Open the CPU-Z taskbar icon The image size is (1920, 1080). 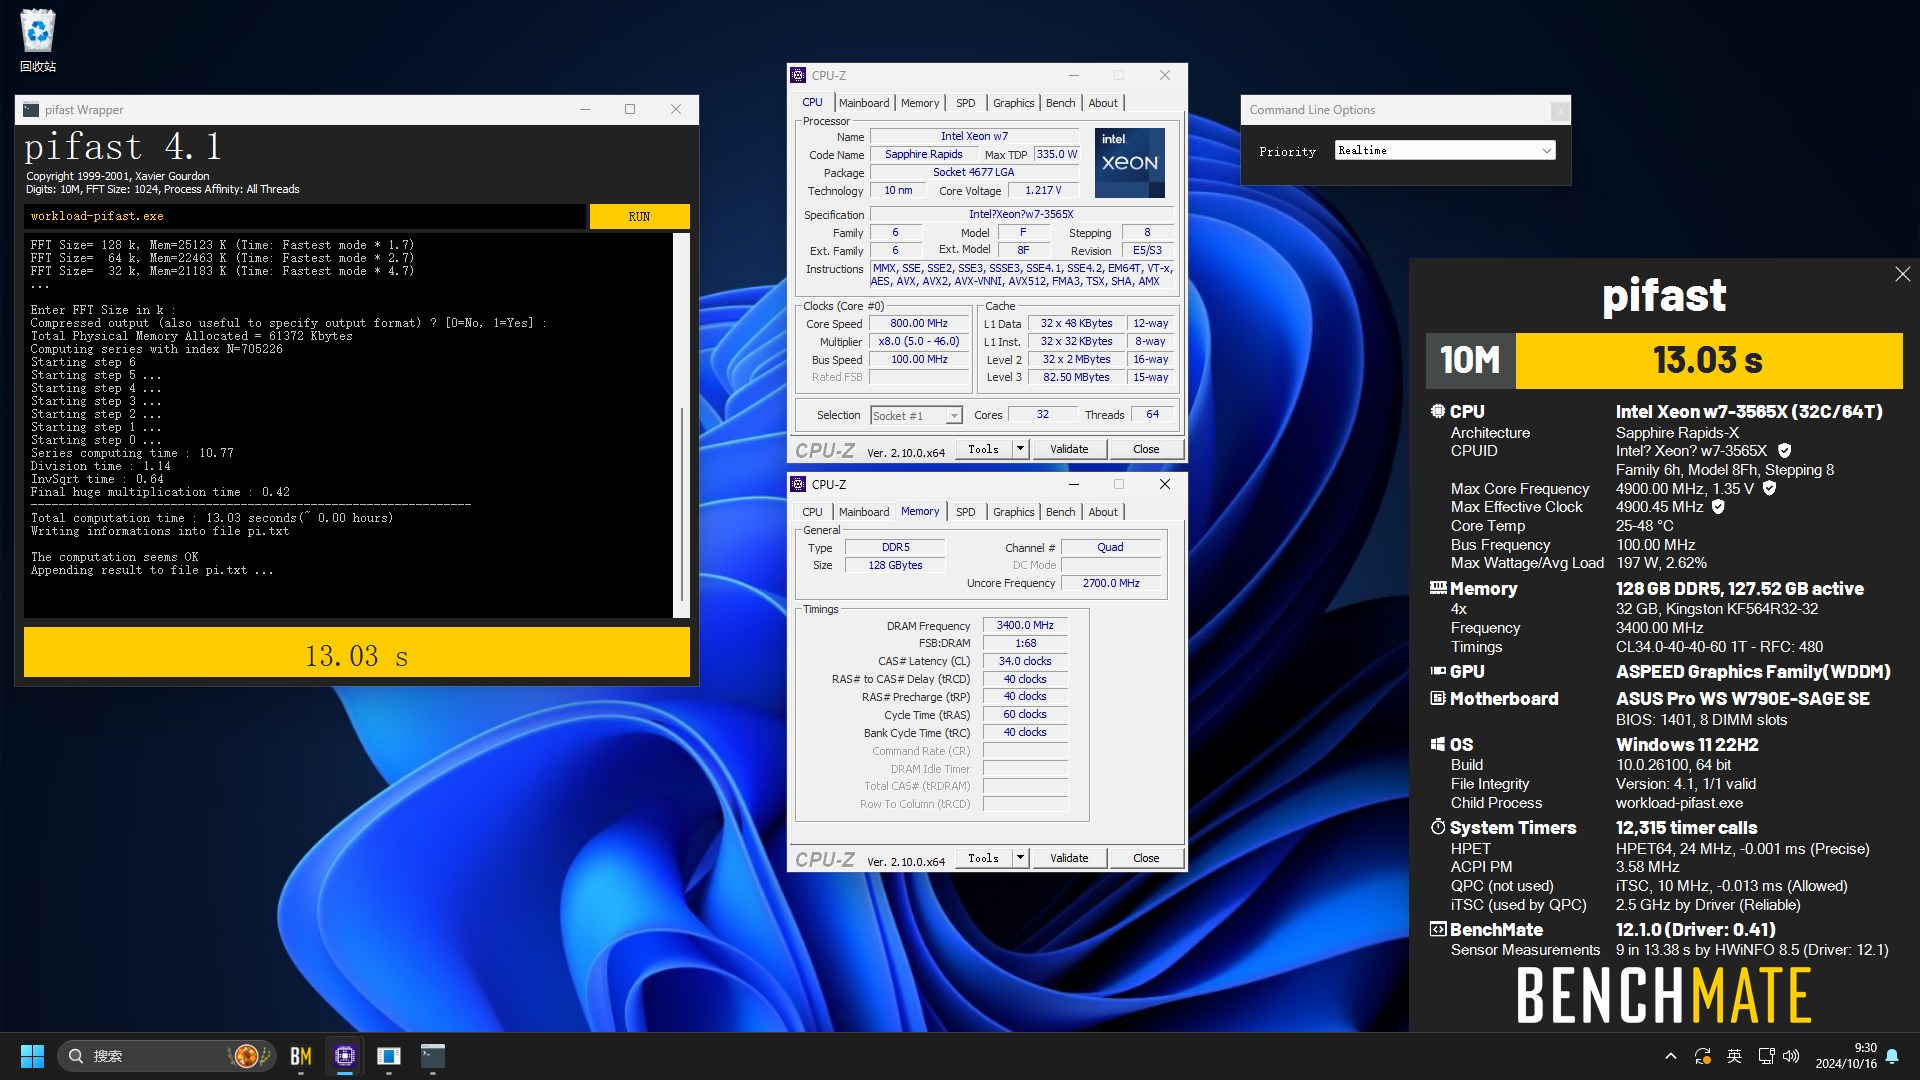point(345,1056)
